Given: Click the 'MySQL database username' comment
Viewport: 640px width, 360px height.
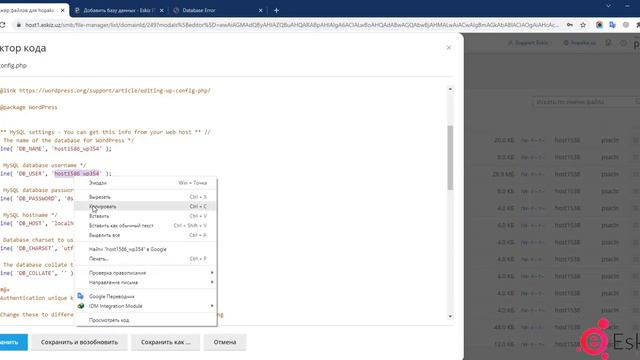Looking at the screenshot, I should (x=44, y=165).
